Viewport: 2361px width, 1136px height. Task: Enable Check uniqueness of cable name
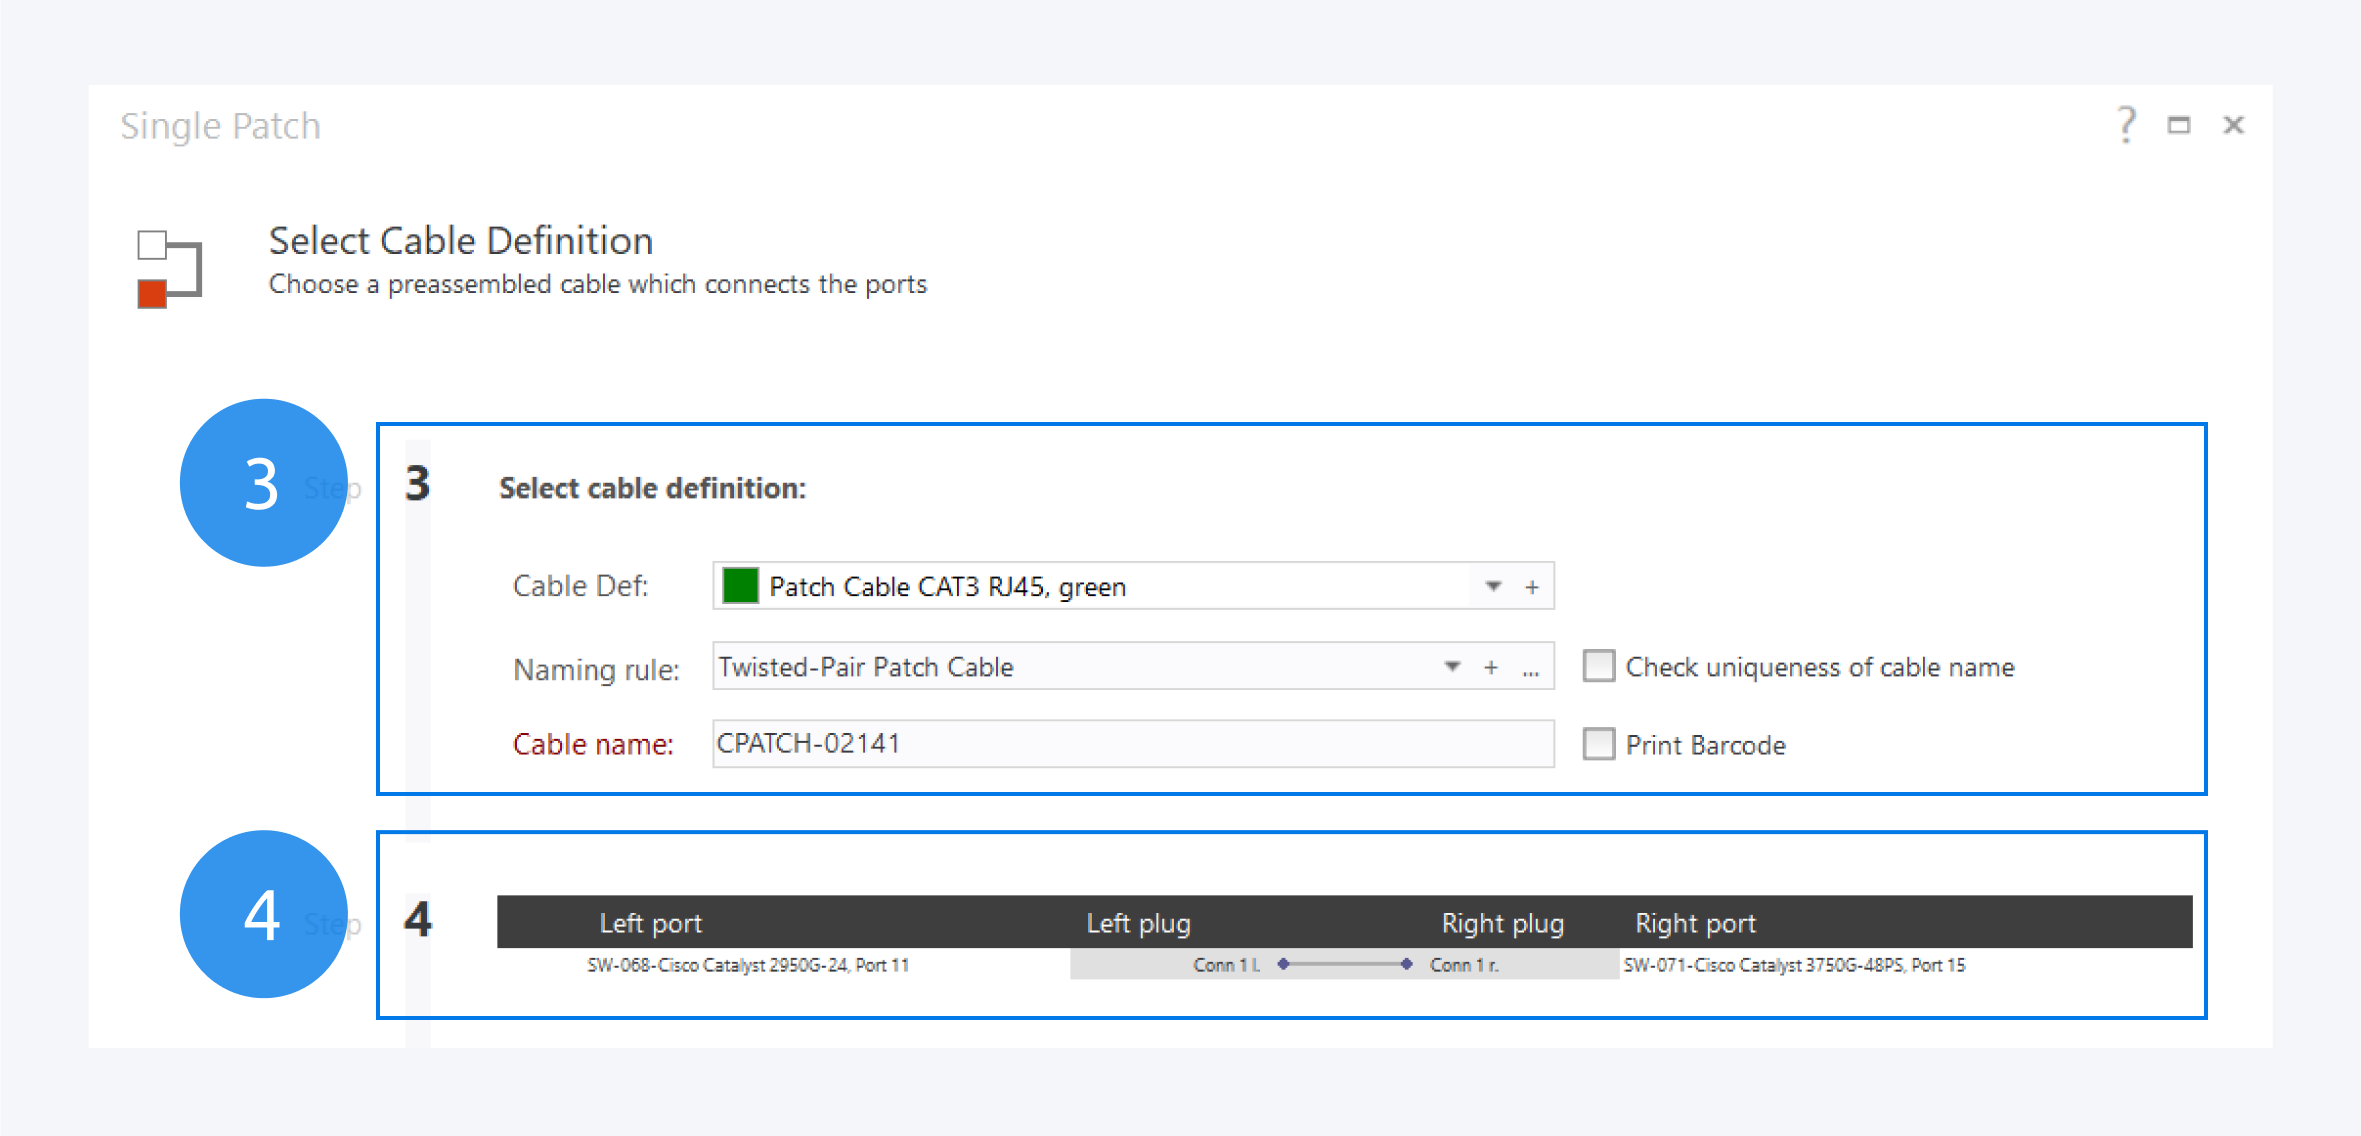pos(1599,666)
